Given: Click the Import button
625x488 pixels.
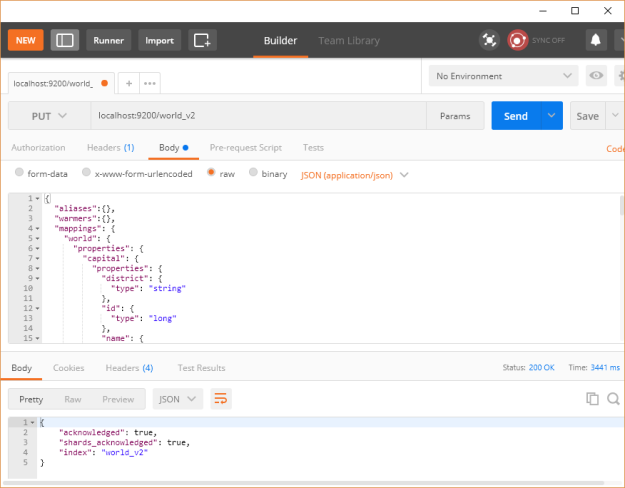Looking at the screenshot, I should coord(159,40).
